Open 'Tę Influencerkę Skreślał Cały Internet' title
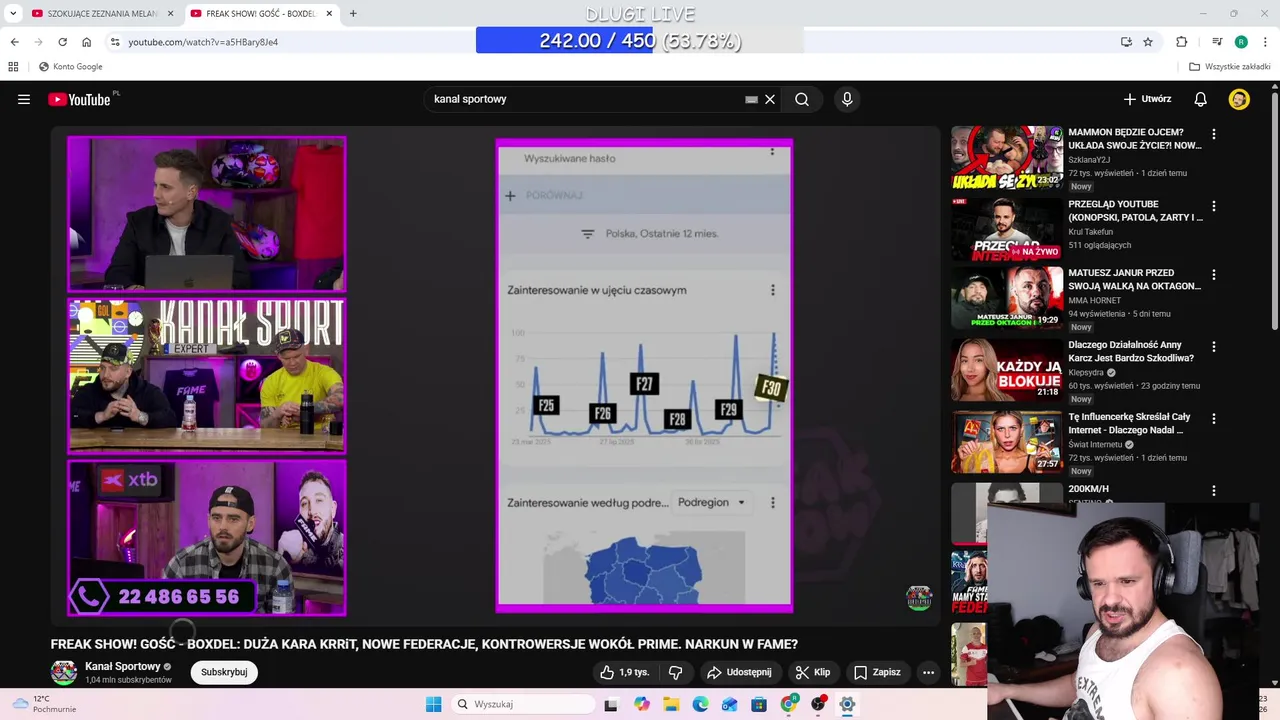This screenshot has width=1280, height=720. [1129, 423]
